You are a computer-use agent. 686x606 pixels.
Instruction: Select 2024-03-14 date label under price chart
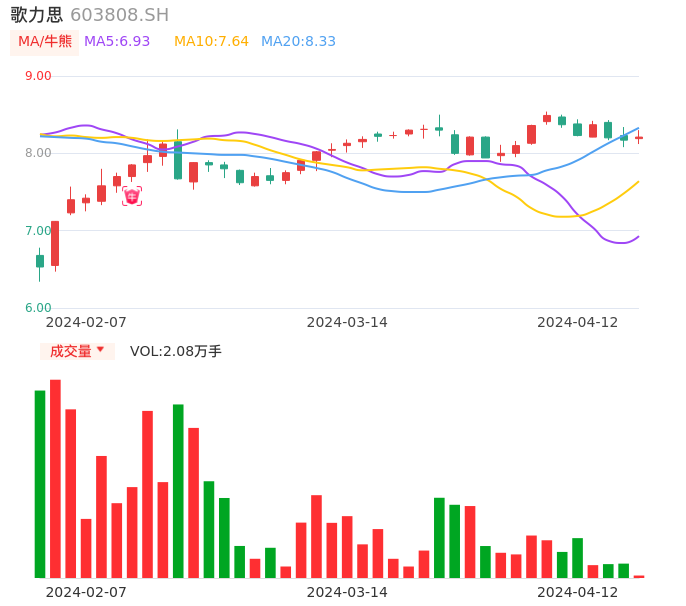pos(346,322)
